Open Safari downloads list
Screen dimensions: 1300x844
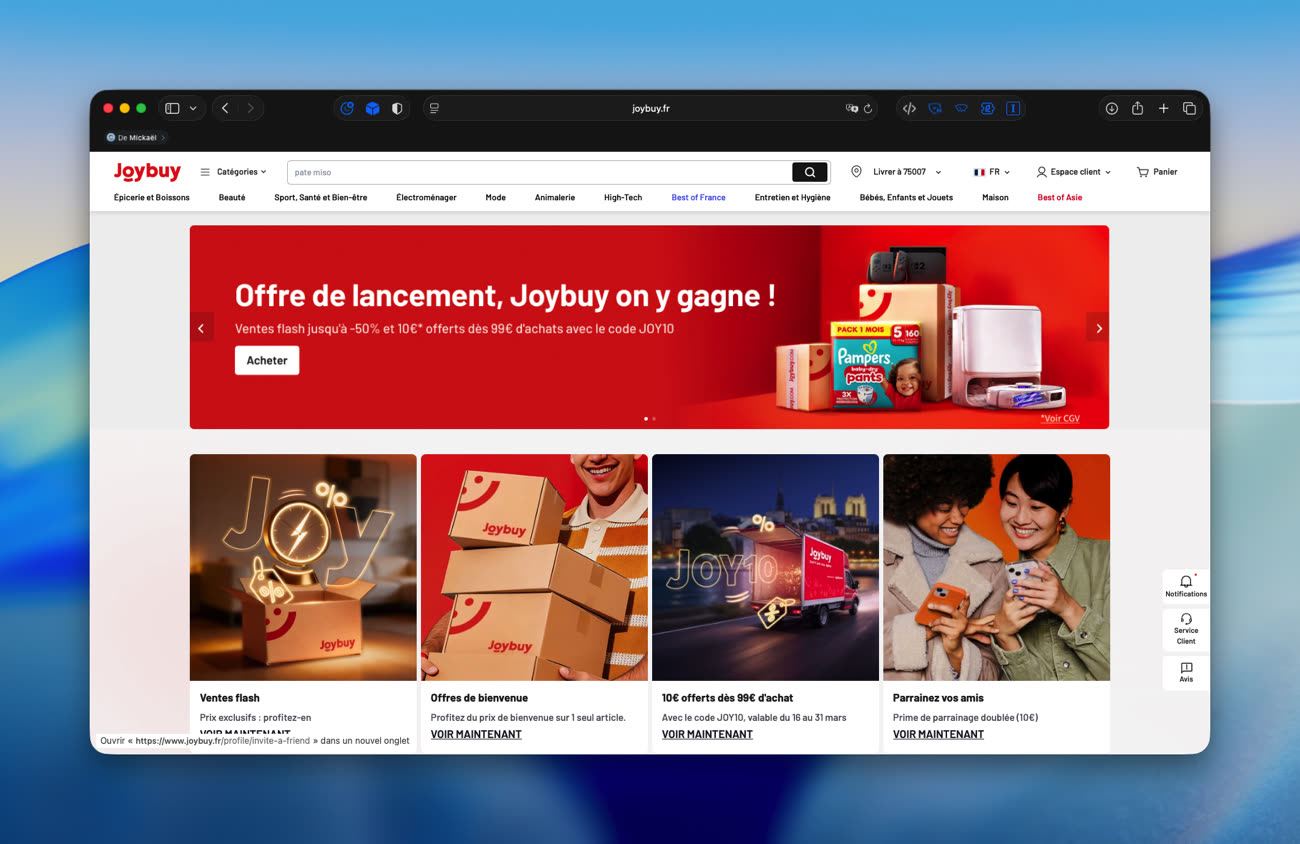tap(1111, 109)
